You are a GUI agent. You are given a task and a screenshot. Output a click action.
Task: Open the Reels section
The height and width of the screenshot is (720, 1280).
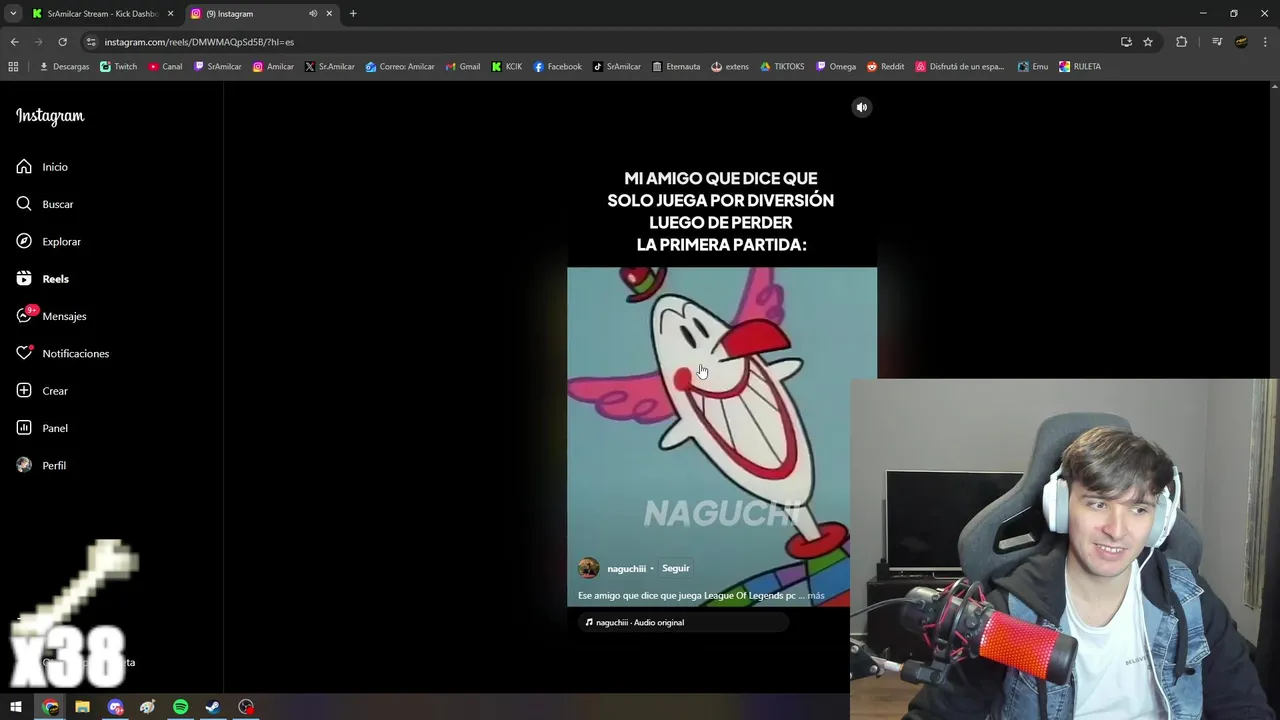coord(42,279)
